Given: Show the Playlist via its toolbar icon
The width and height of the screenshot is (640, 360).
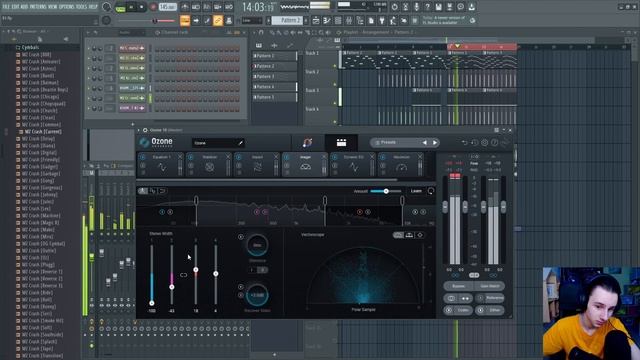Looking at the screenshot, I should pos(316,20).
